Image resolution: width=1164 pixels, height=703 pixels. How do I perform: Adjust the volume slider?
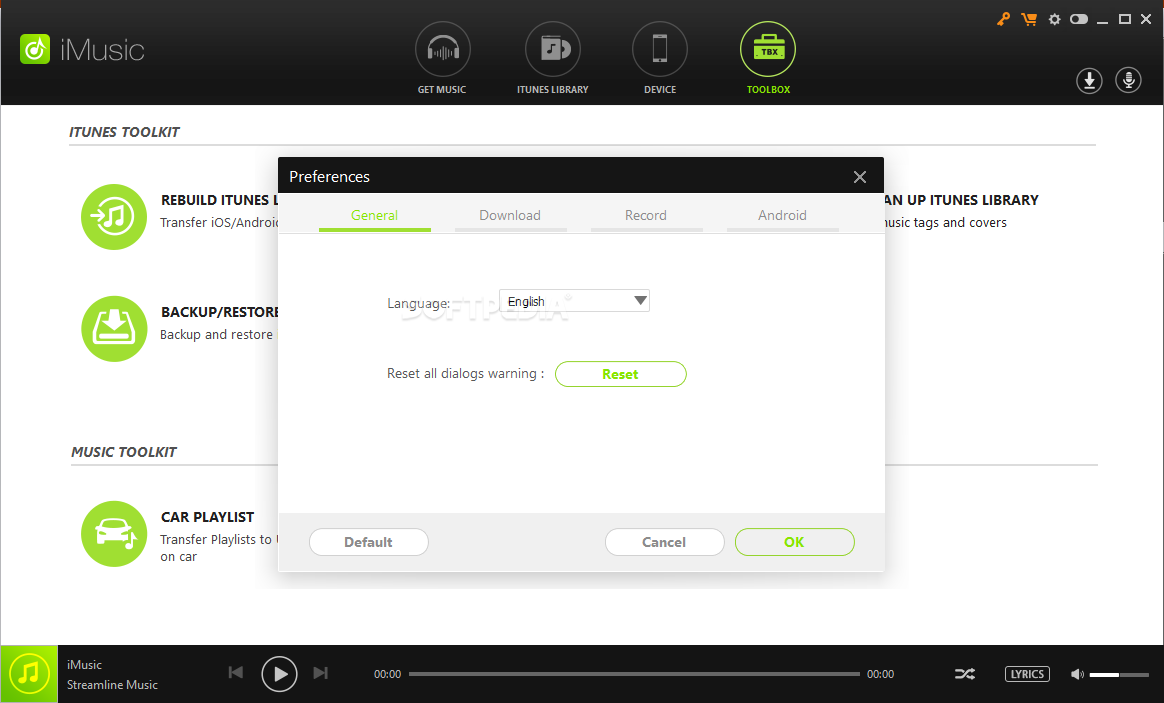click(x=1119, y=675)
